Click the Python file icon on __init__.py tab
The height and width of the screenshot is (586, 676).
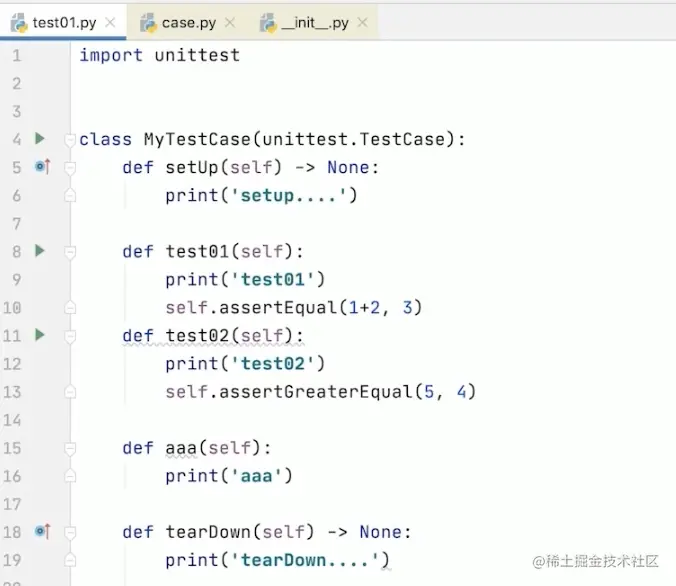(x=268, y=22)
